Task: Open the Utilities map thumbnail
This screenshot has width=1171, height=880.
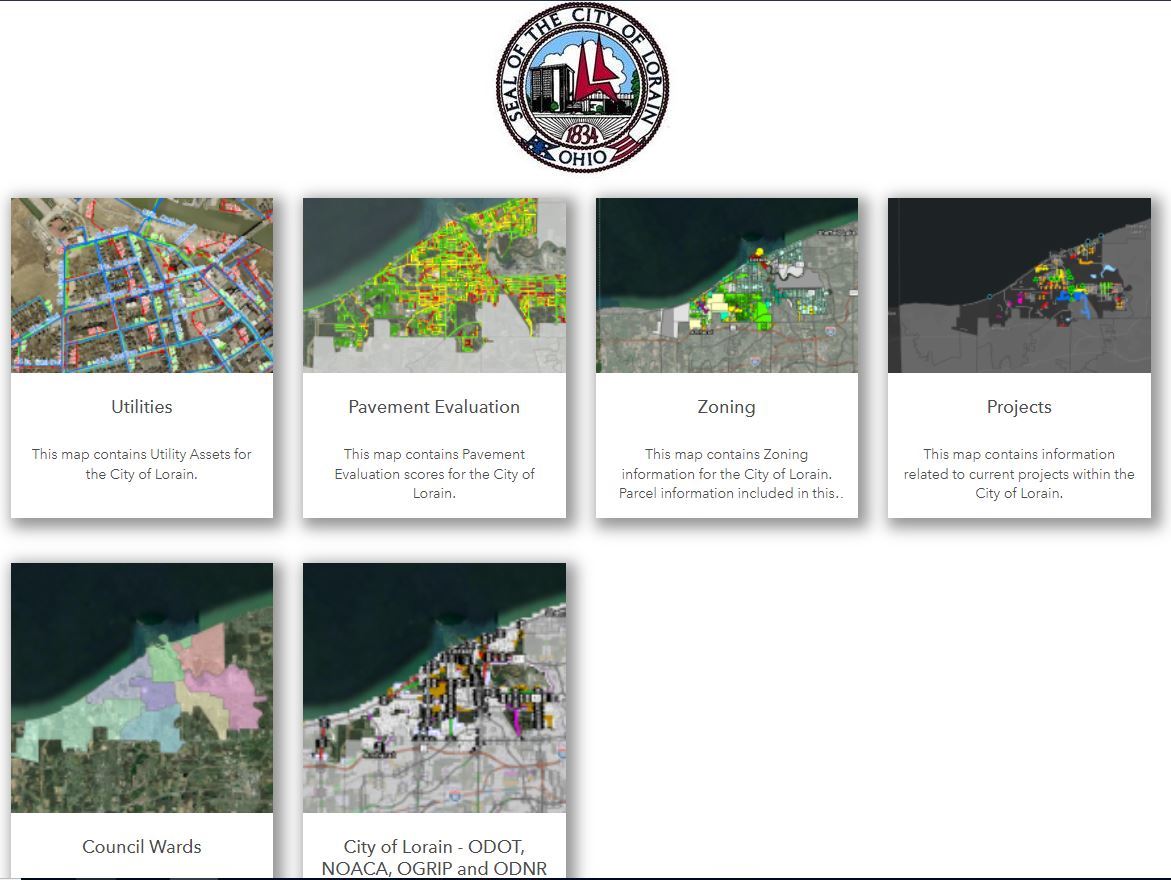Action: point(142,285)
